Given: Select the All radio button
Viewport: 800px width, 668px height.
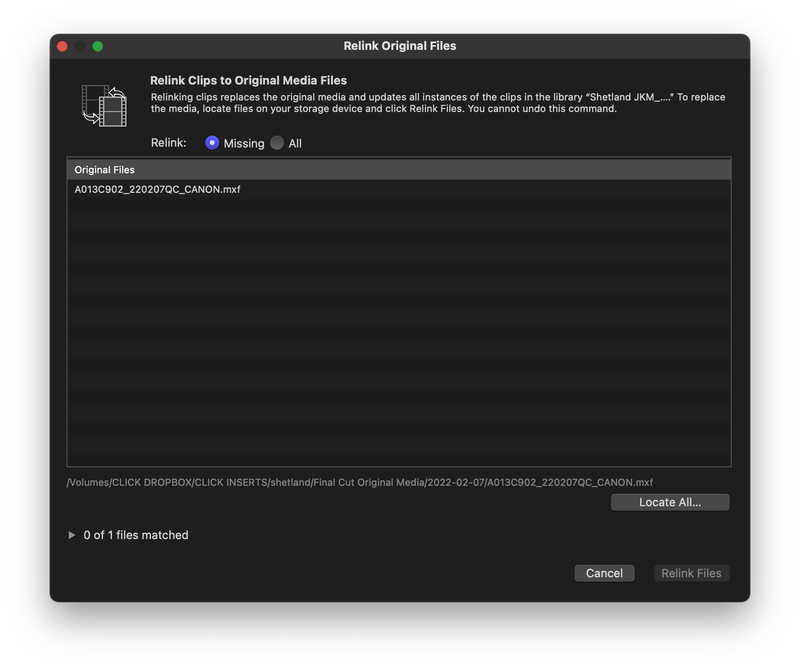Looking at the screenshot, I should [277, 143].
